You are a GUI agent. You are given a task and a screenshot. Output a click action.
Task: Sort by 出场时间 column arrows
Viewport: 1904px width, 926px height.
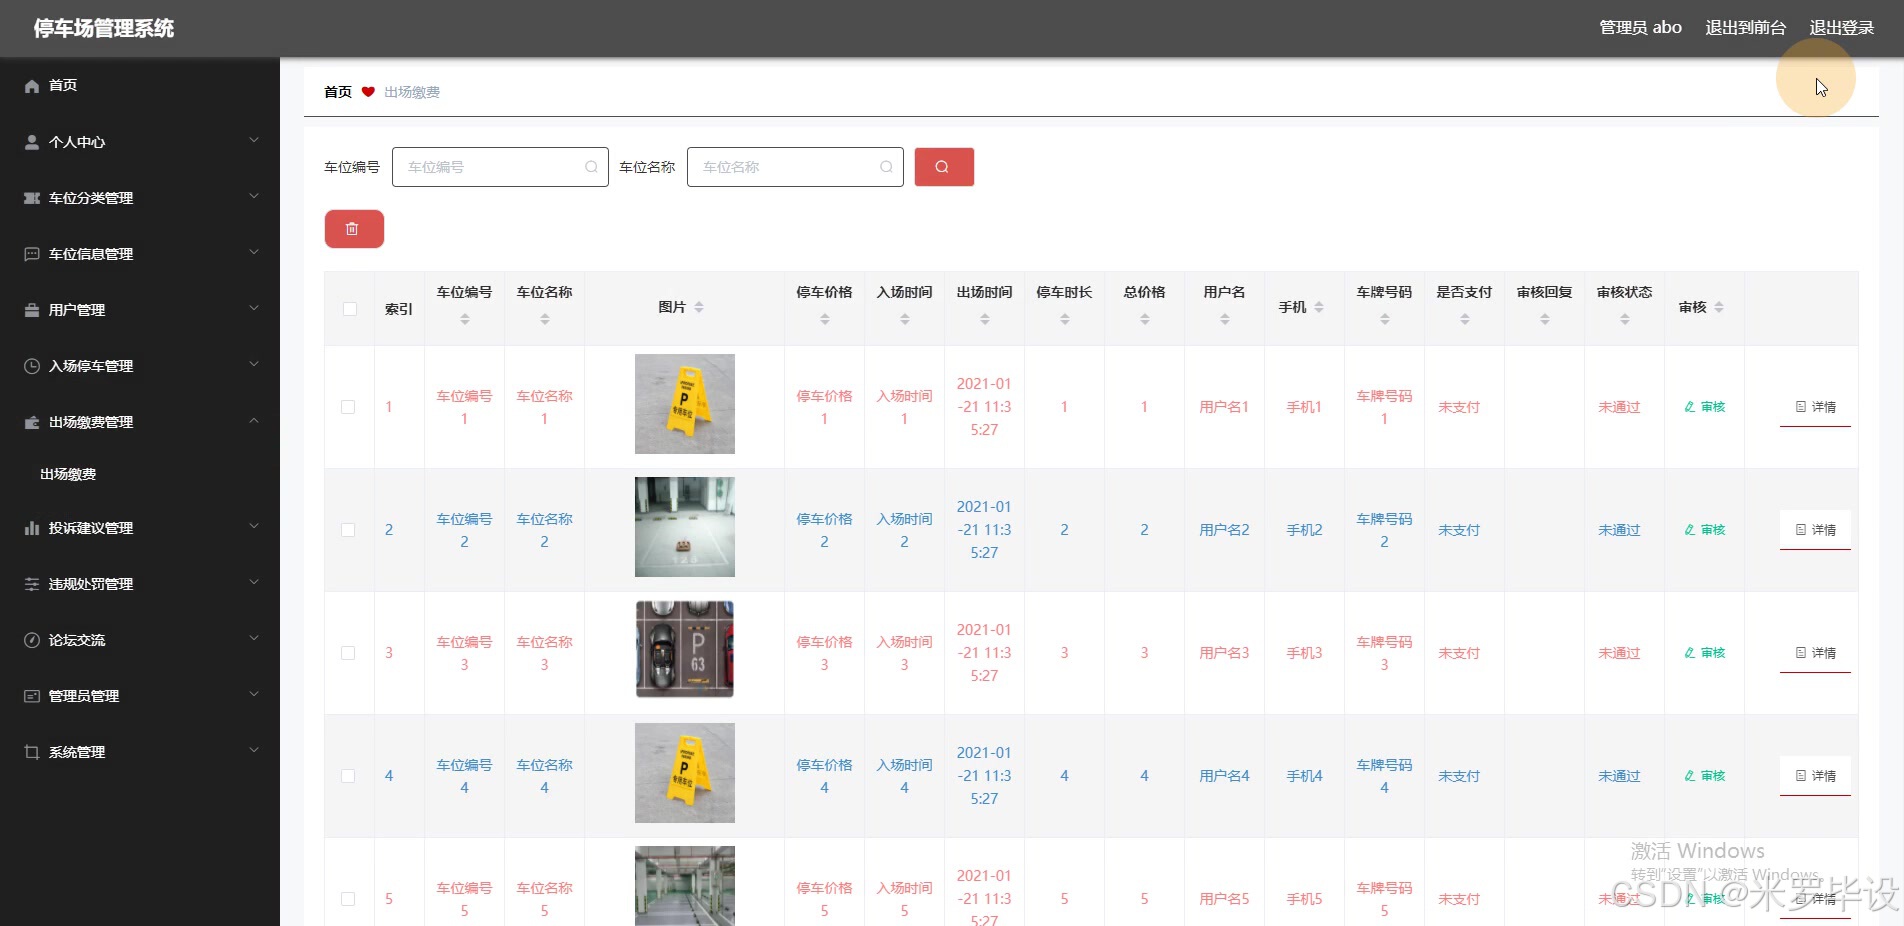(x=984, y=319)
